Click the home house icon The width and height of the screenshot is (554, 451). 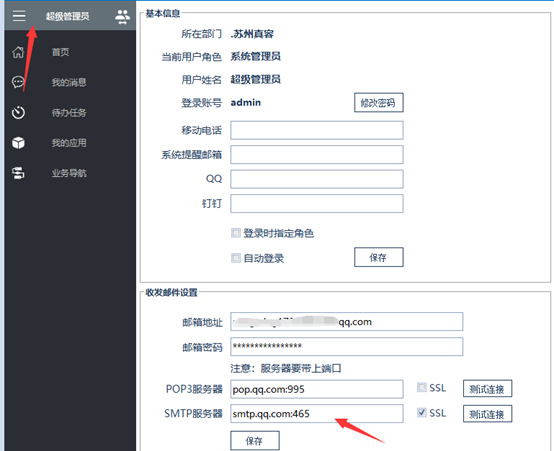click(18, 52)
